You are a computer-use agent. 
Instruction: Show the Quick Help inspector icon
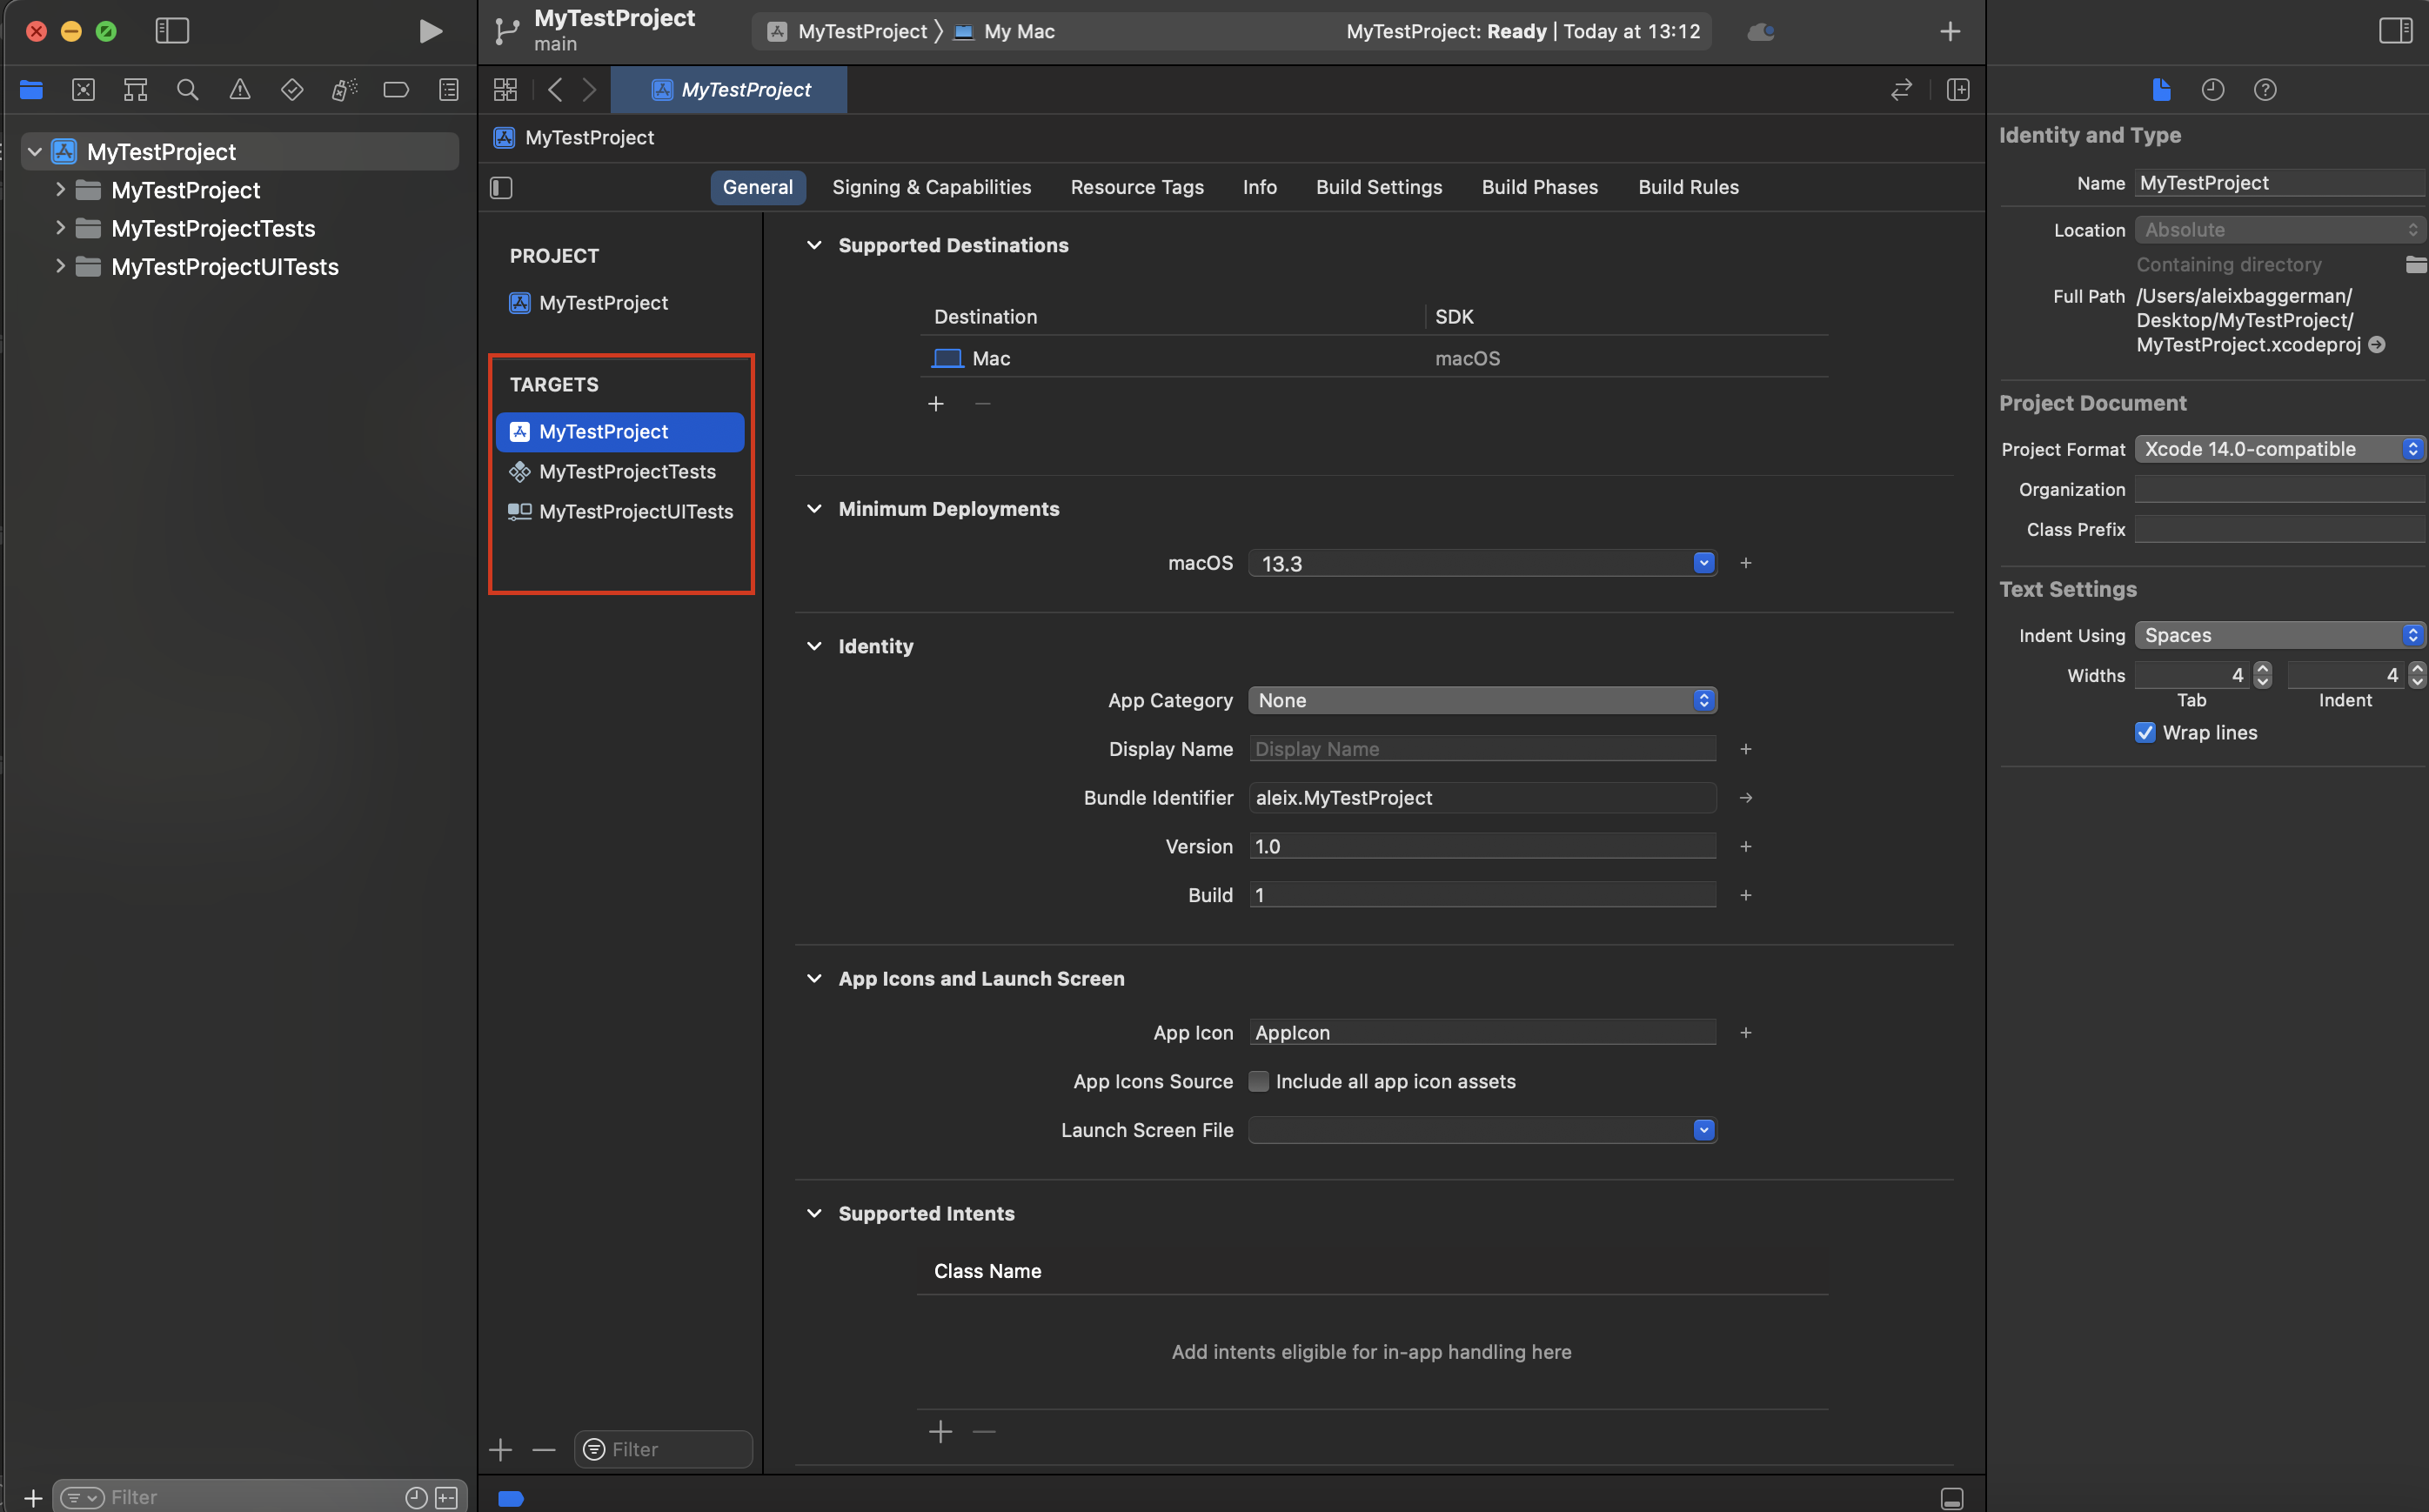[2265, 90]
